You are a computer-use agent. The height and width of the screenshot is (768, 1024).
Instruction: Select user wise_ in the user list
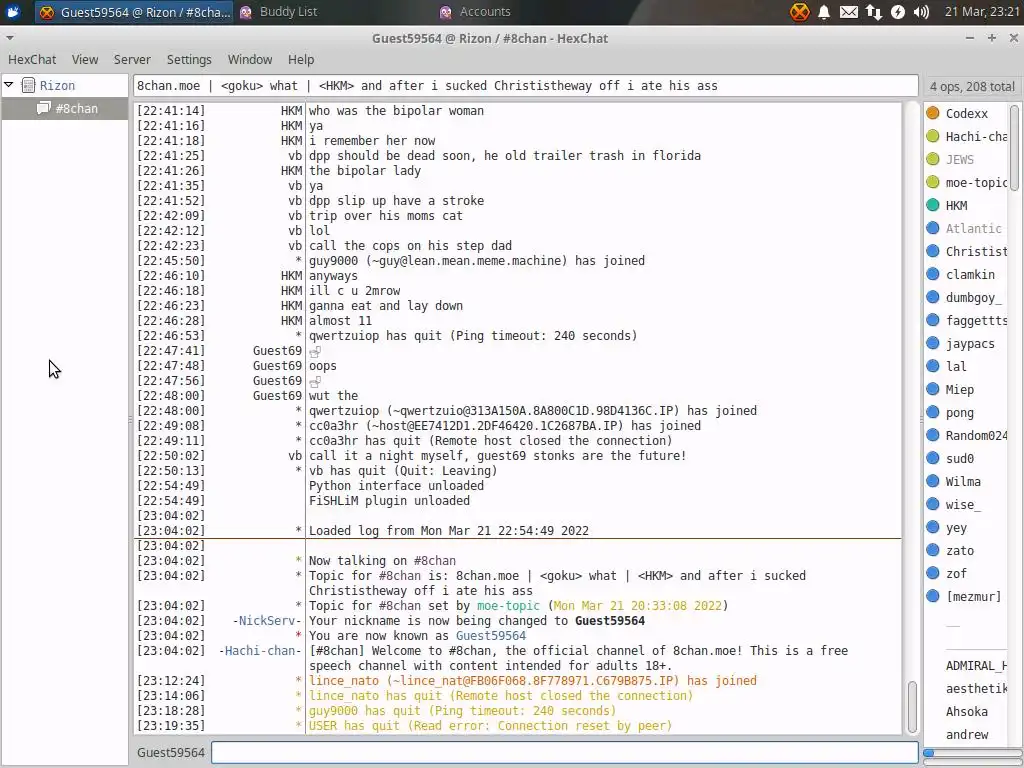(963, 504)
